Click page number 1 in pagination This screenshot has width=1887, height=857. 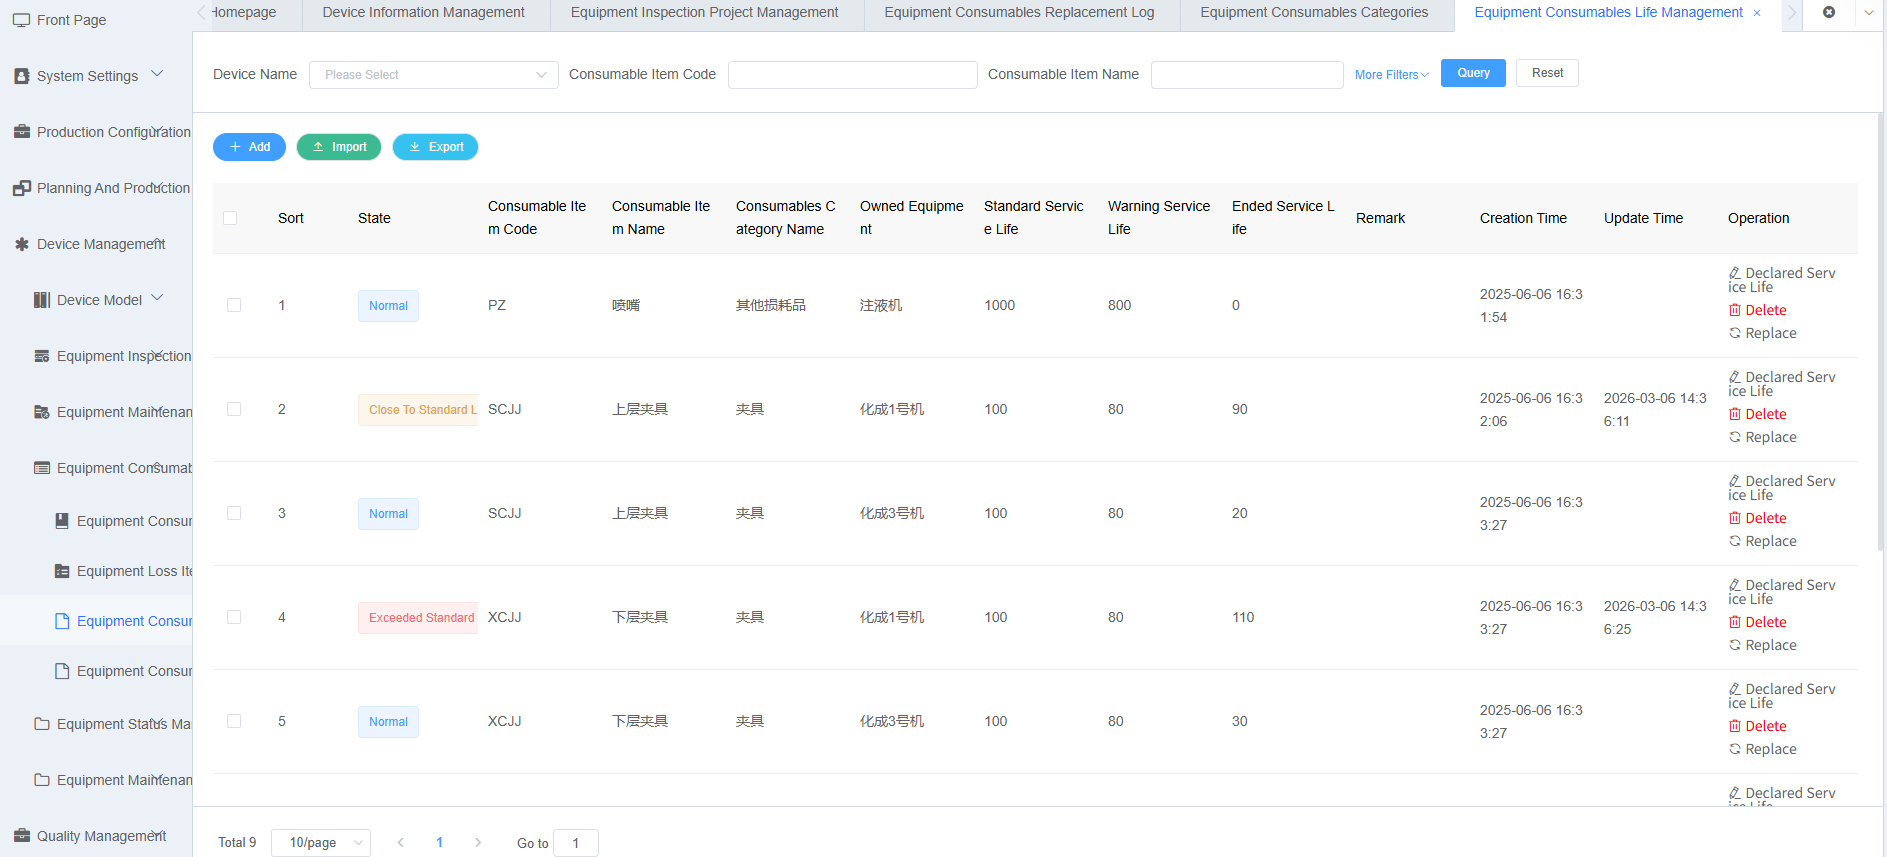(439, 843)
